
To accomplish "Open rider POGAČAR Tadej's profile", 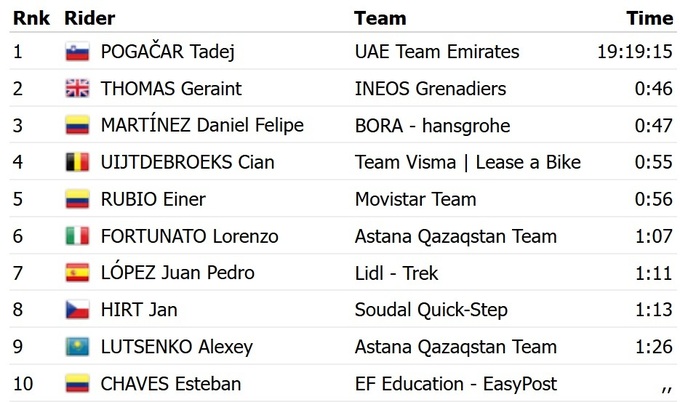I will (x=168, y=52).
